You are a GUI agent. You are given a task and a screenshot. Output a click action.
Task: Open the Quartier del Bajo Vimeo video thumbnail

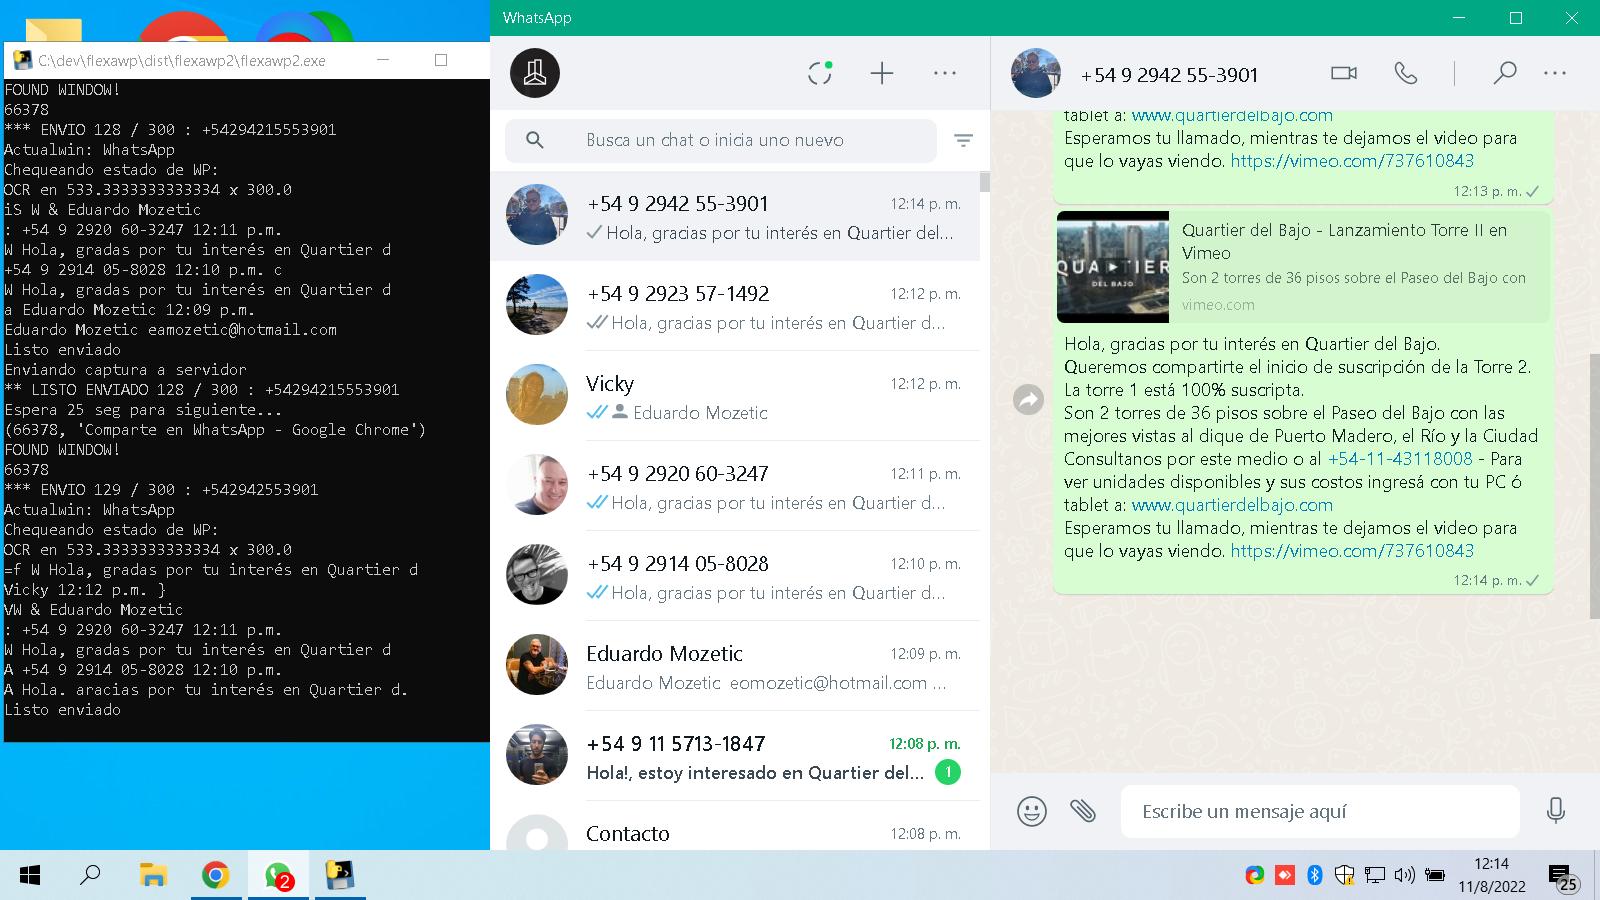1113,267
